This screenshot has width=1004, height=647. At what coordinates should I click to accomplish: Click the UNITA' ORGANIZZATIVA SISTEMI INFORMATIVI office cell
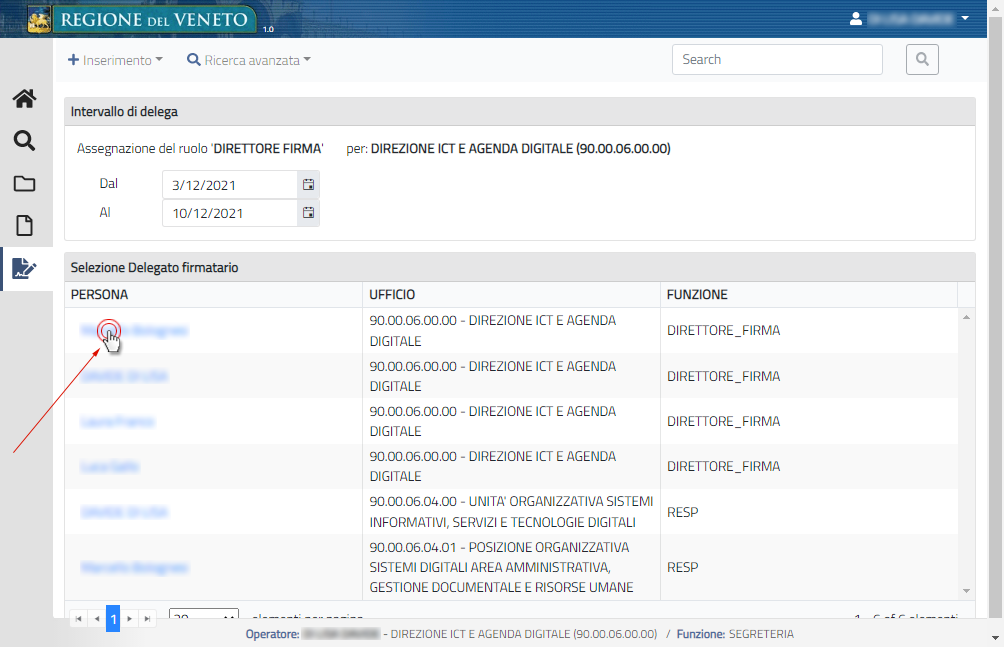tap(511, 512)
